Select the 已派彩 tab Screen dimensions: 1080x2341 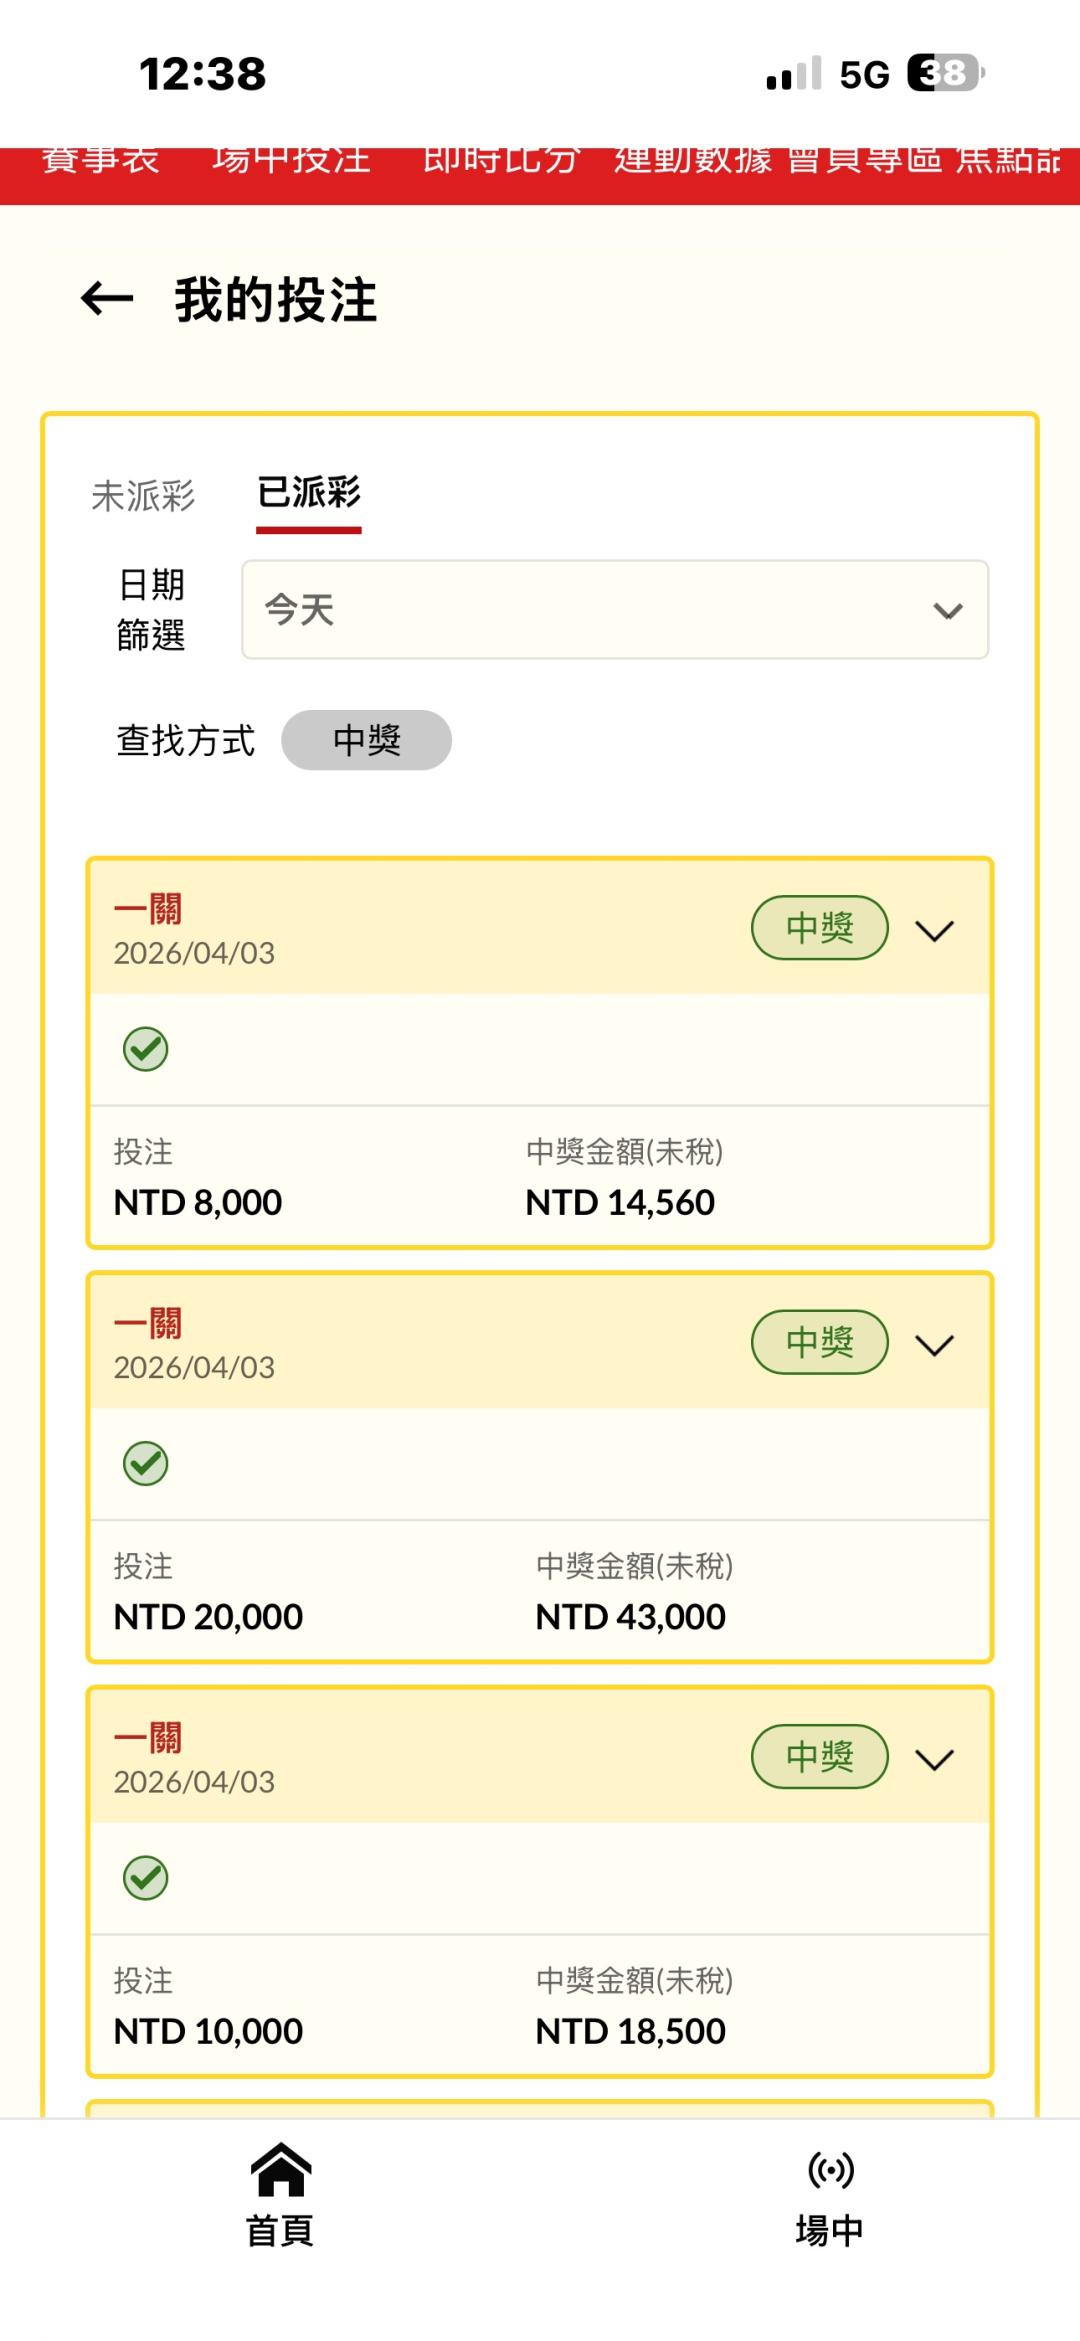309,493
